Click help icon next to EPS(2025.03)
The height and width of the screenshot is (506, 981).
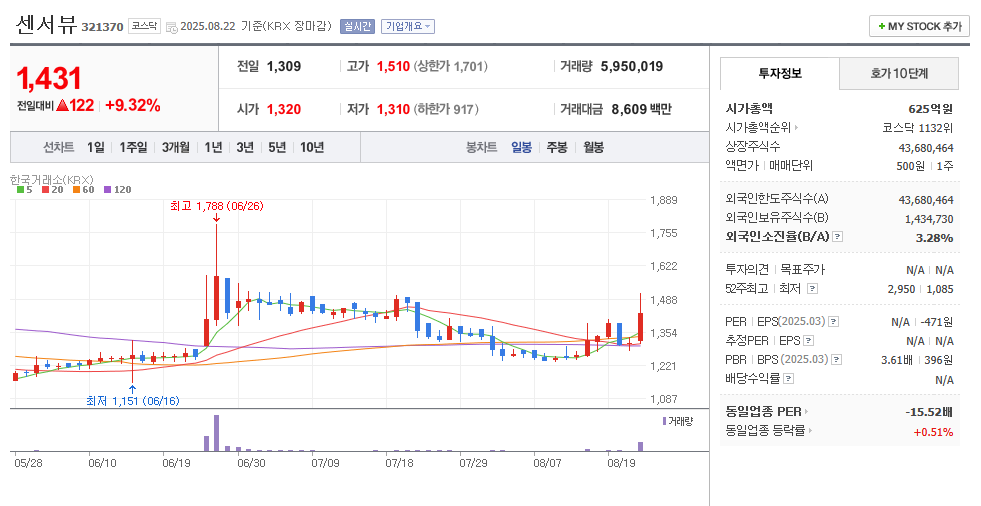[833, 322]
